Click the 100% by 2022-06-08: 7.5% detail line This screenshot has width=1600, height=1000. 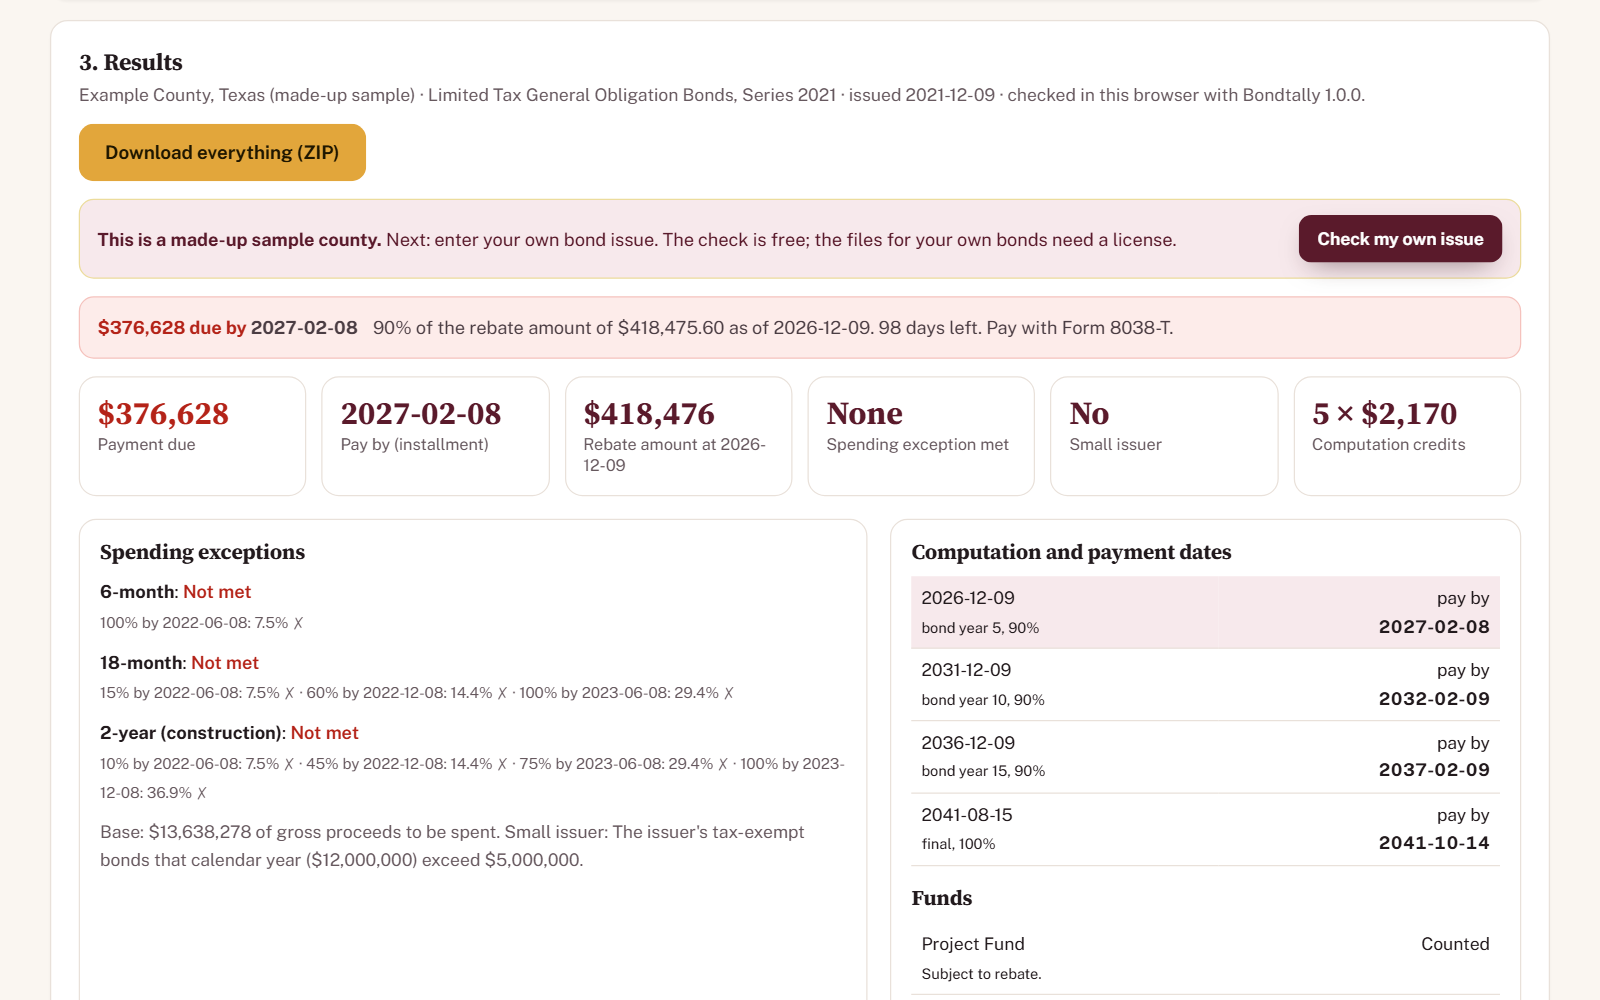201,623
